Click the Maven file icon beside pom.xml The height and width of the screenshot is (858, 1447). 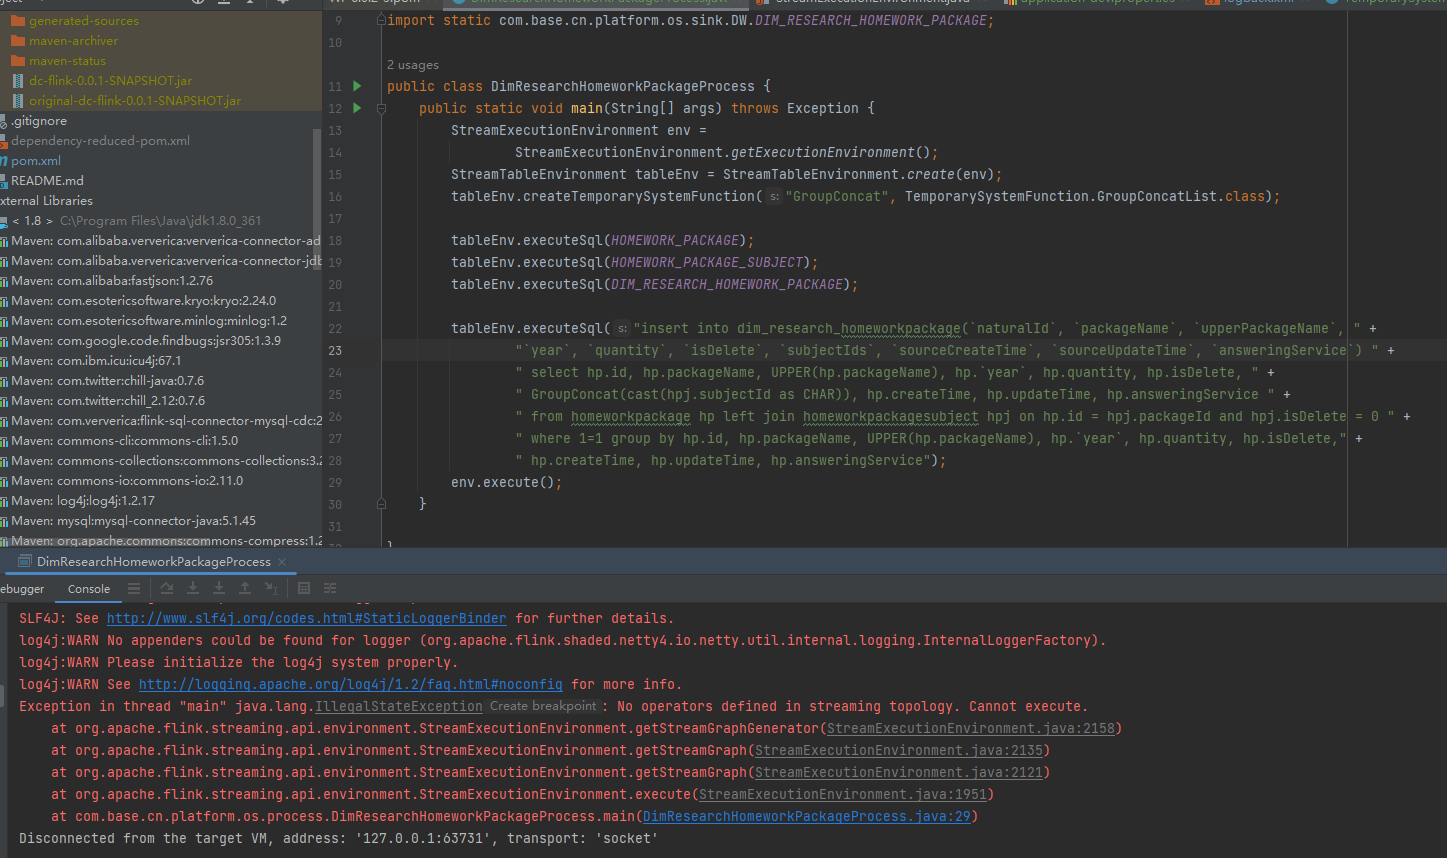4,161
